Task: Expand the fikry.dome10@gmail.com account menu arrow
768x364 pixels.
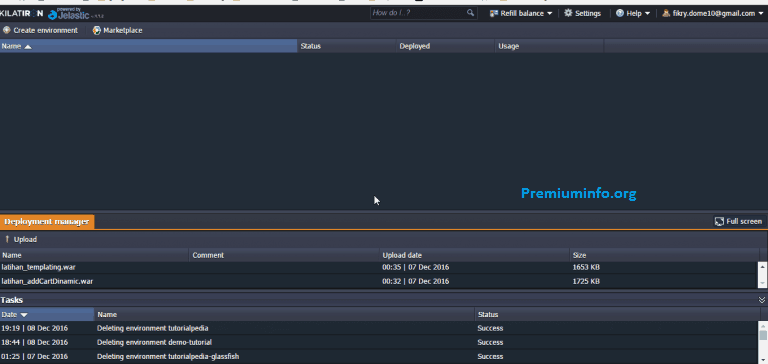Action: click(x=761, y=14)
